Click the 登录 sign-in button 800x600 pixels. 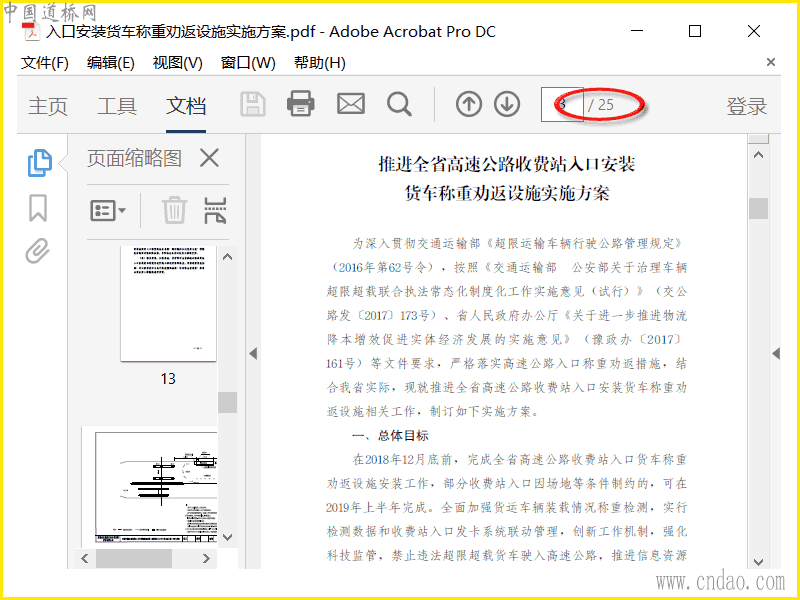click(x=747, y=106)
